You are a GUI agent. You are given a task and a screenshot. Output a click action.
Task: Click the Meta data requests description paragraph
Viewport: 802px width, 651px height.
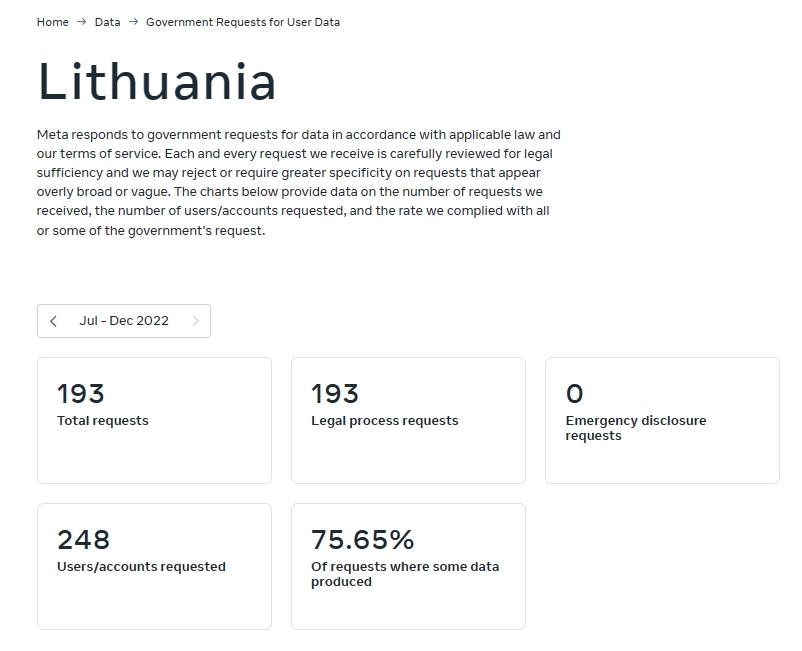click(x=299, y=182)
